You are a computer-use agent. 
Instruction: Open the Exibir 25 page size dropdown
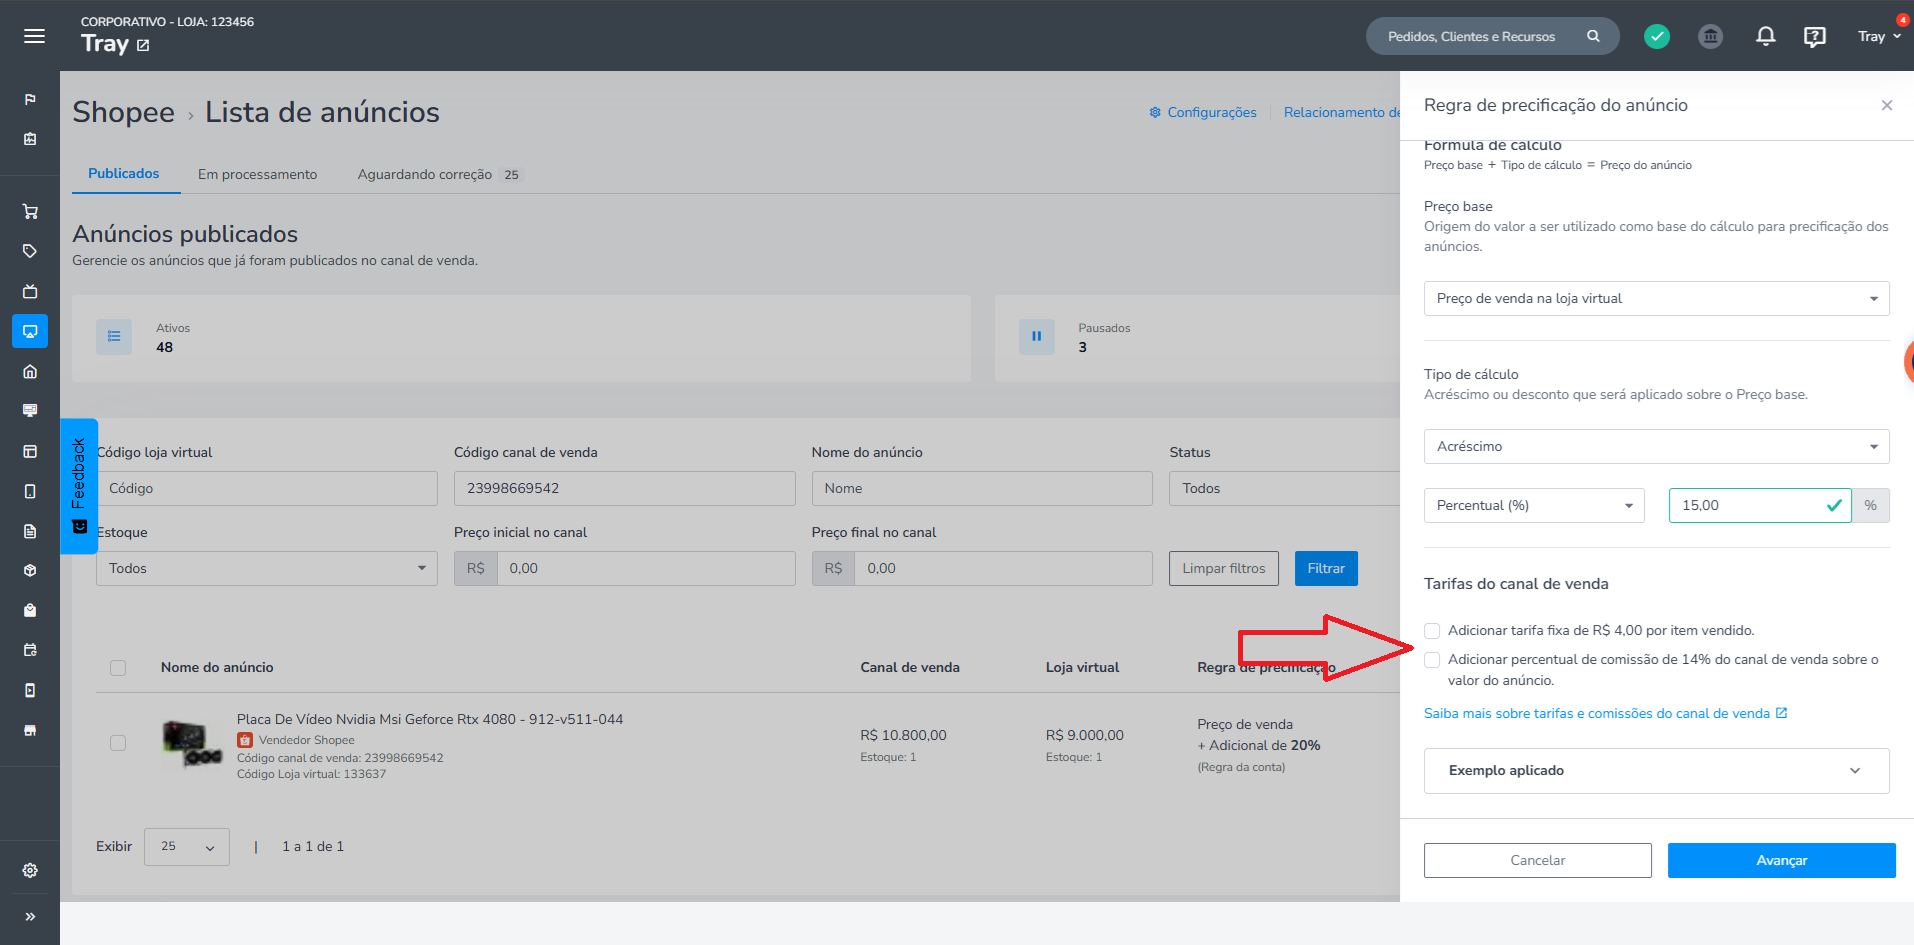(x=187, y=847)
